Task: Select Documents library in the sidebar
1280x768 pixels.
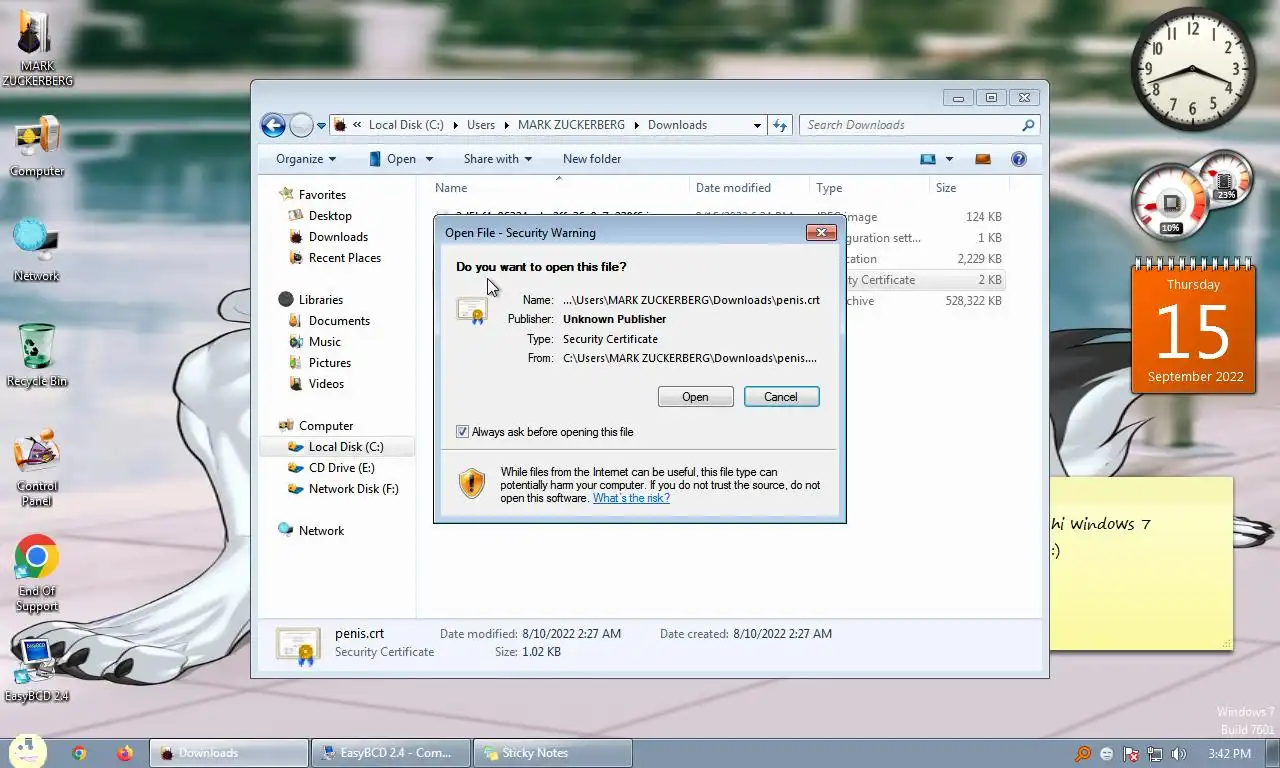Action: (x=339, y=321)
